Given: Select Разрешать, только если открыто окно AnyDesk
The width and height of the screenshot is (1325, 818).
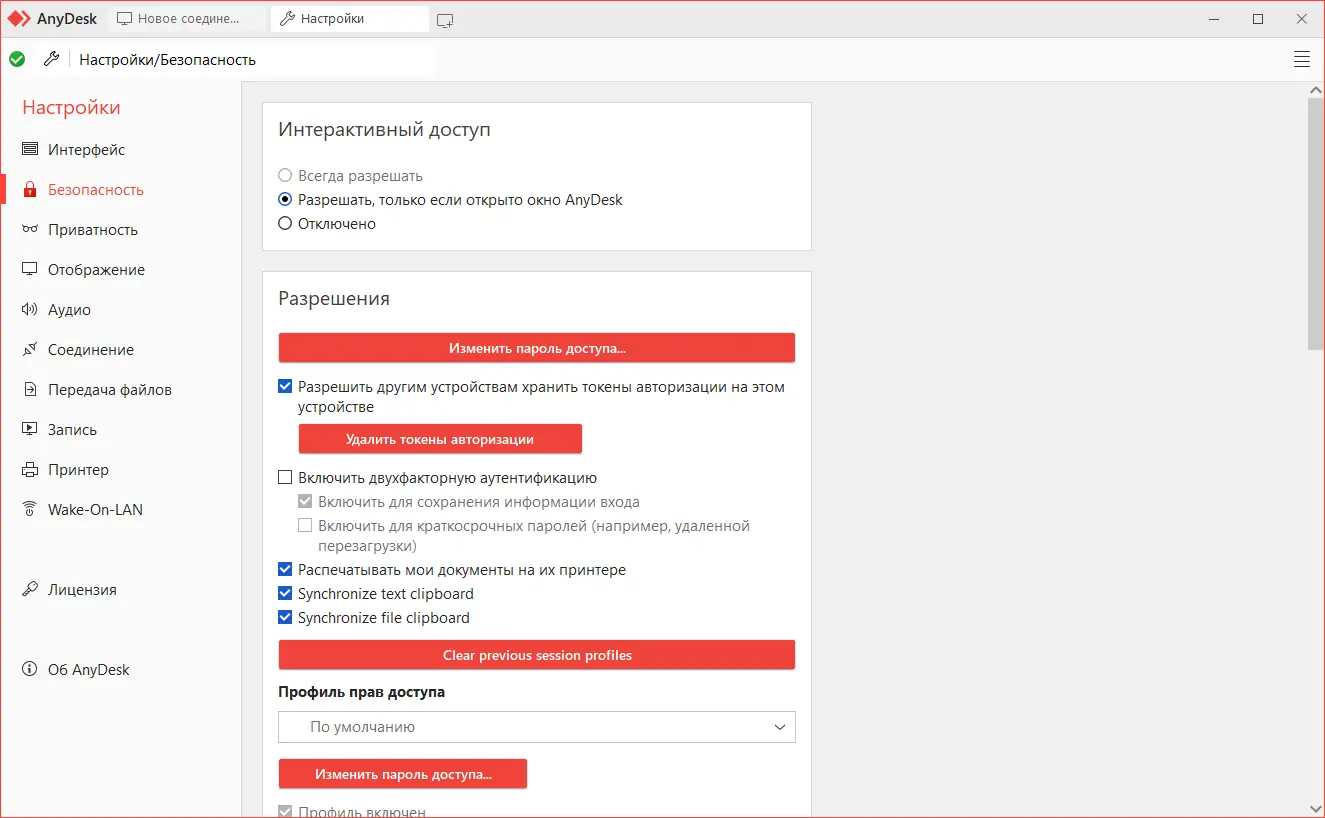Looking at the screenshot, I should coord(285,200).
